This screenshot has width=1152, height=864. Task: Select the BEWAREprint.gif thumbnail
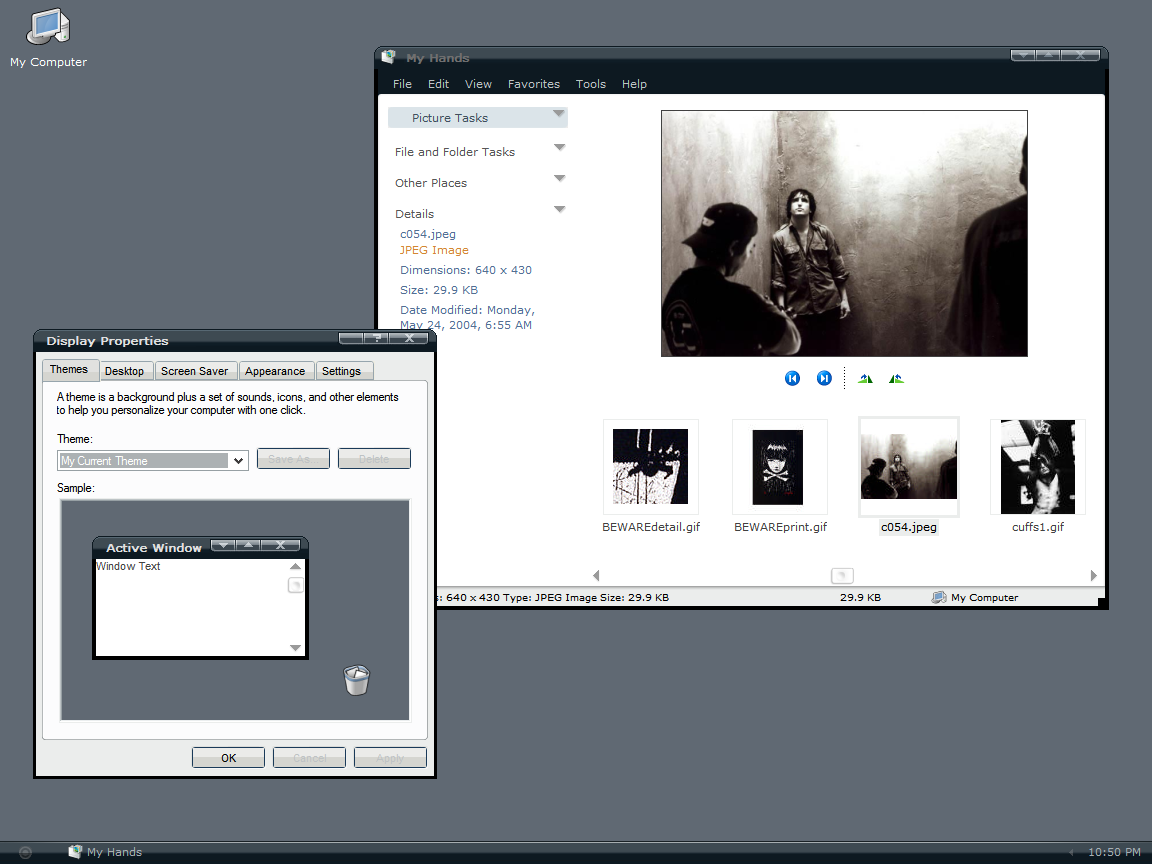pos(780,466)
